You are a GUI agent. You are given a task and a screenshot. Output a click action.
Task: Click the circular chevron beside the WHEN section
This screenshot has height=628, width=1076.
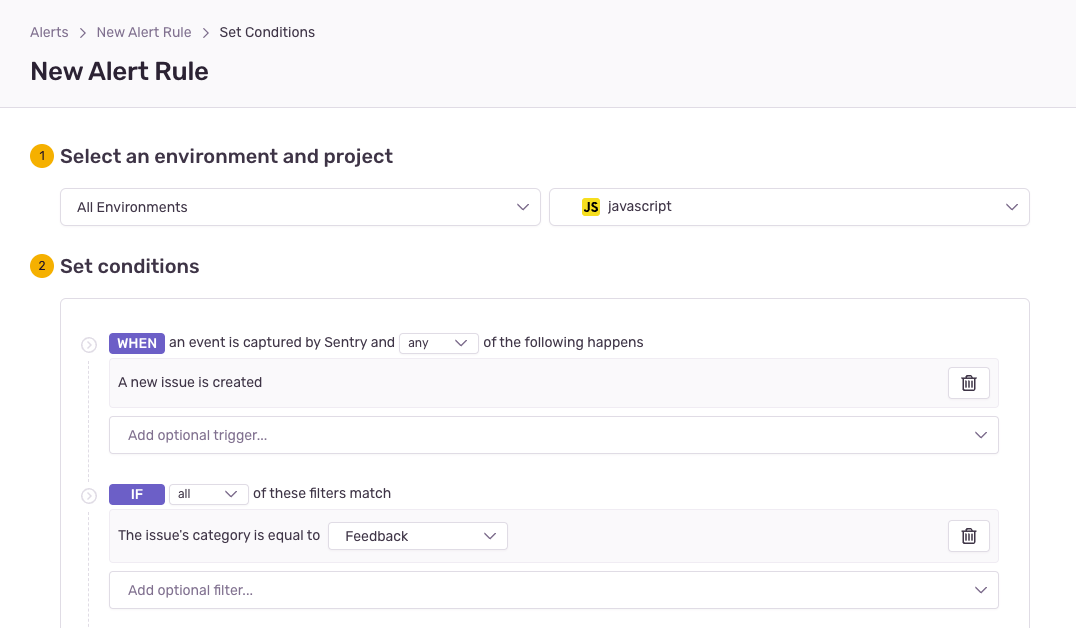[89, 343]
